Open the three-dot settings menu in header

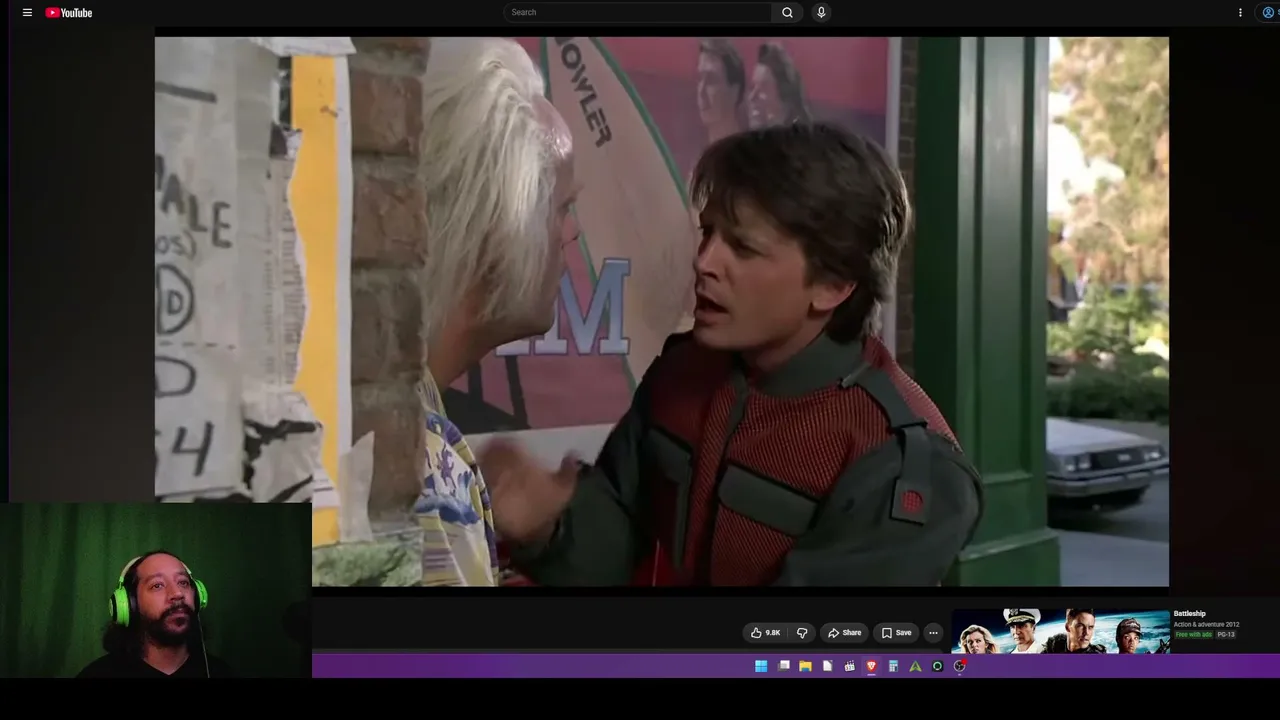tap(1240, 13)
